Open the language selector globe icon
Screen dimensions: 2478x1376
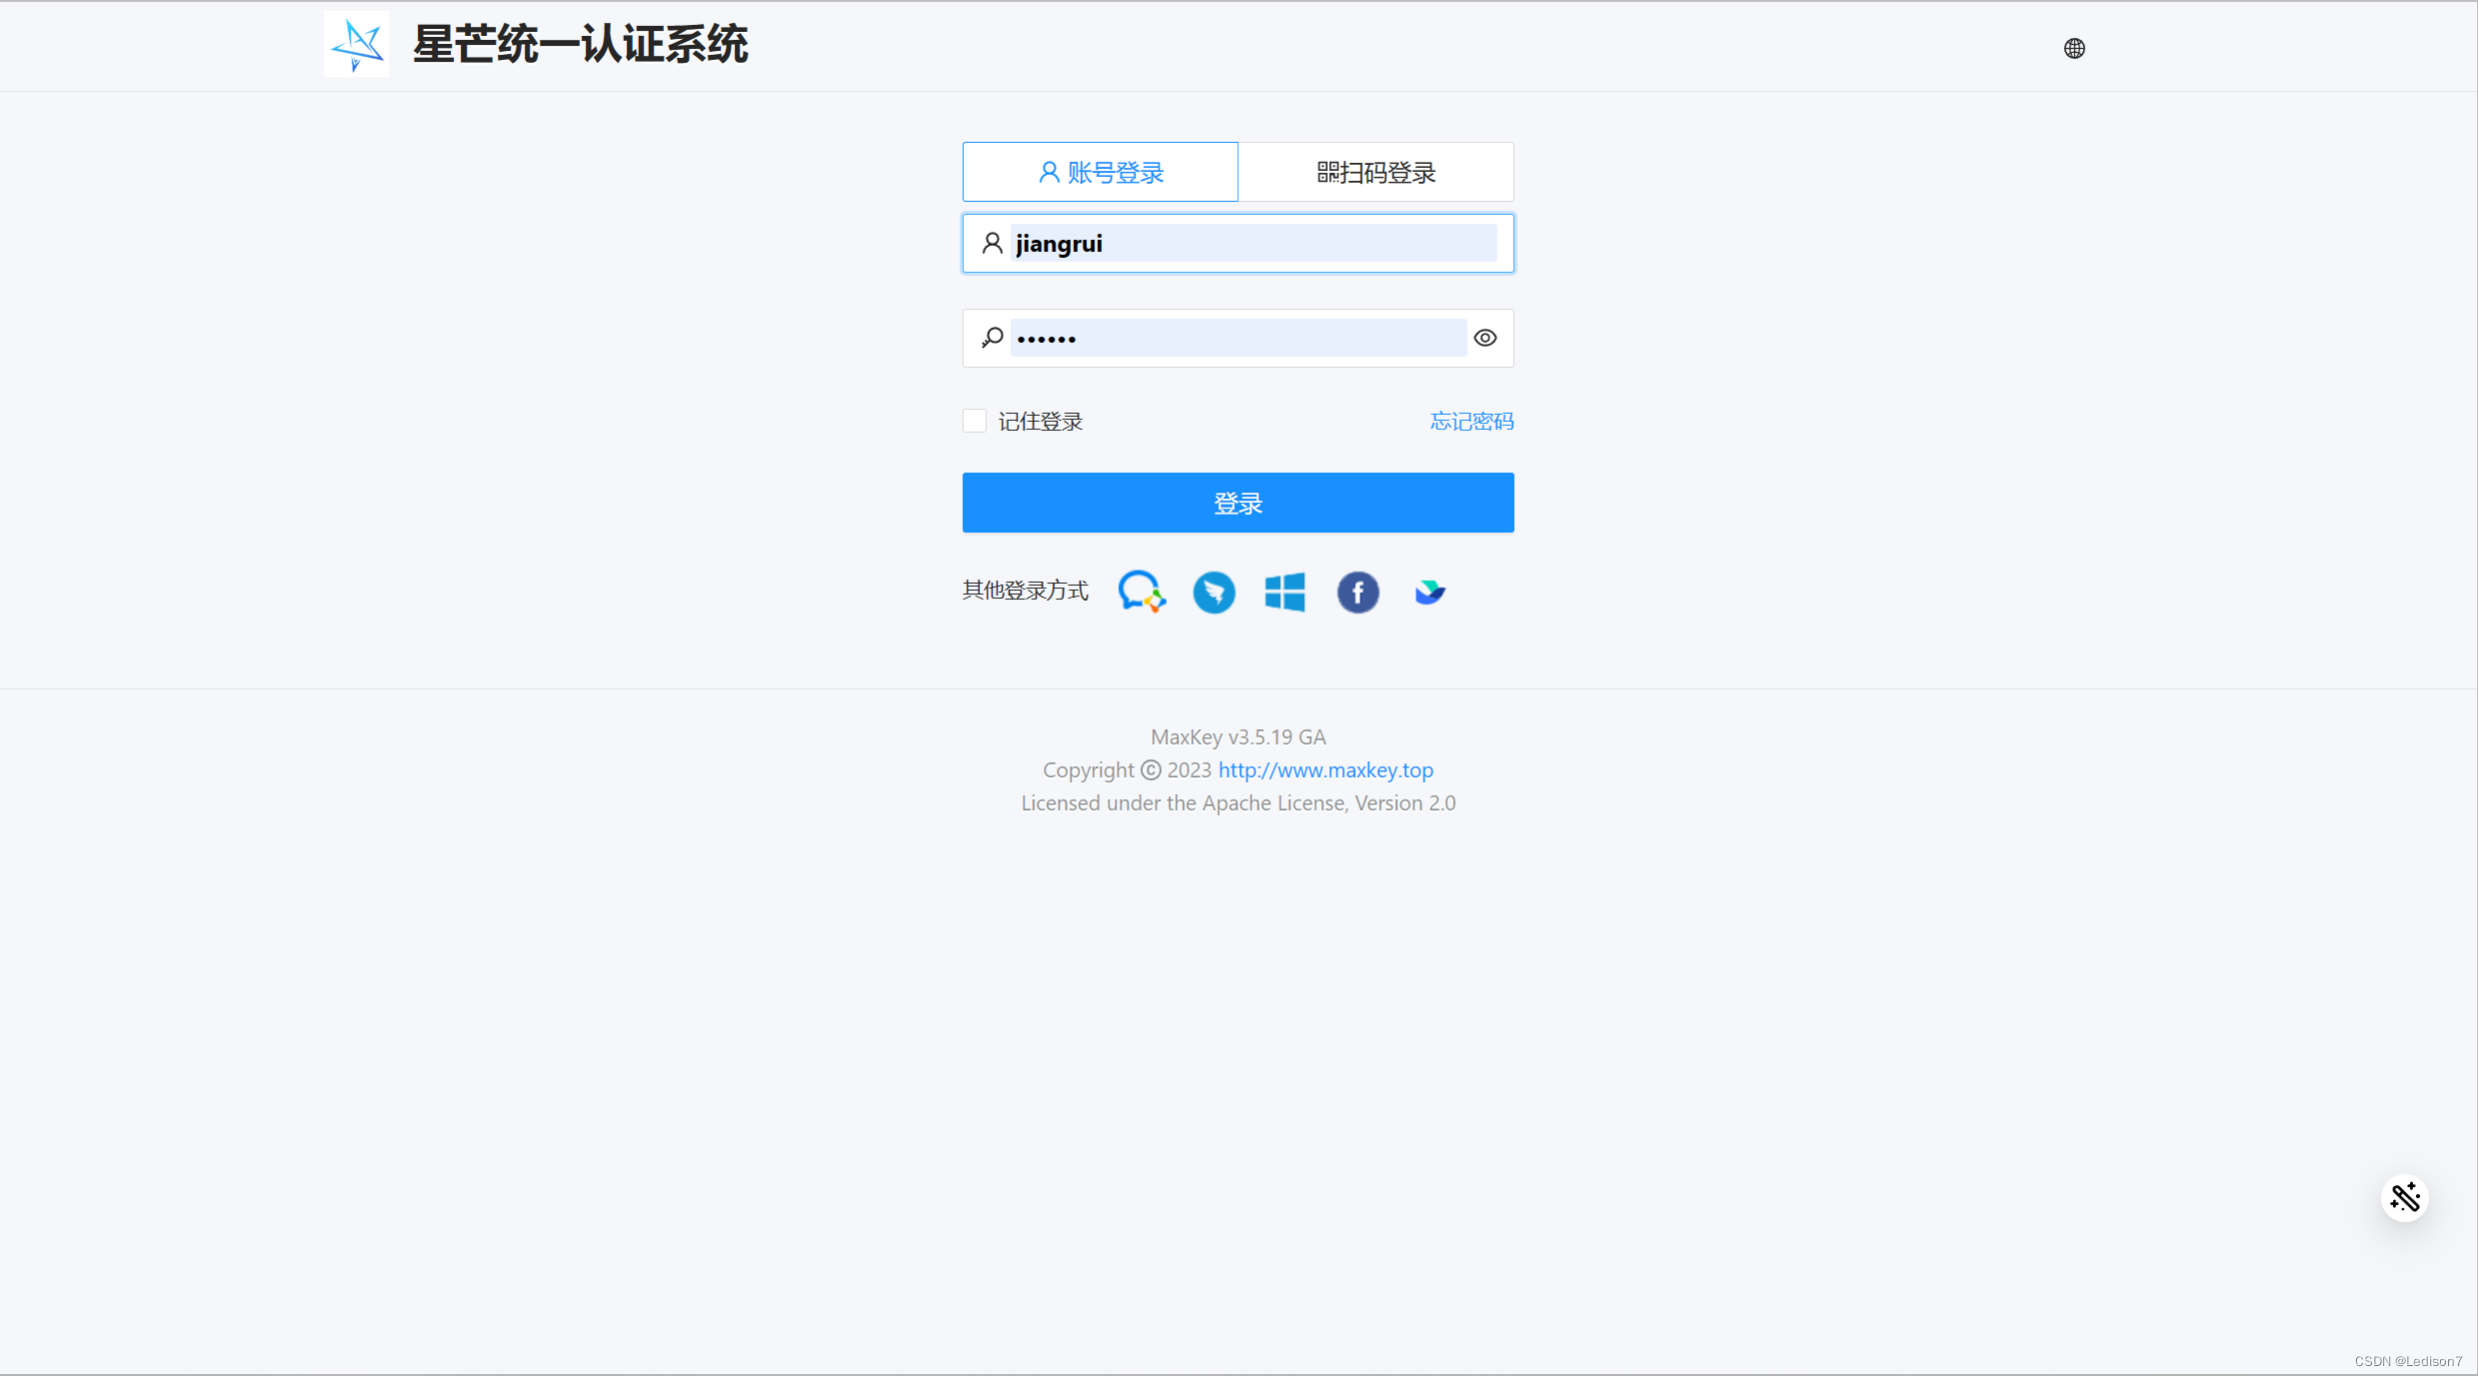[2074, 48]
